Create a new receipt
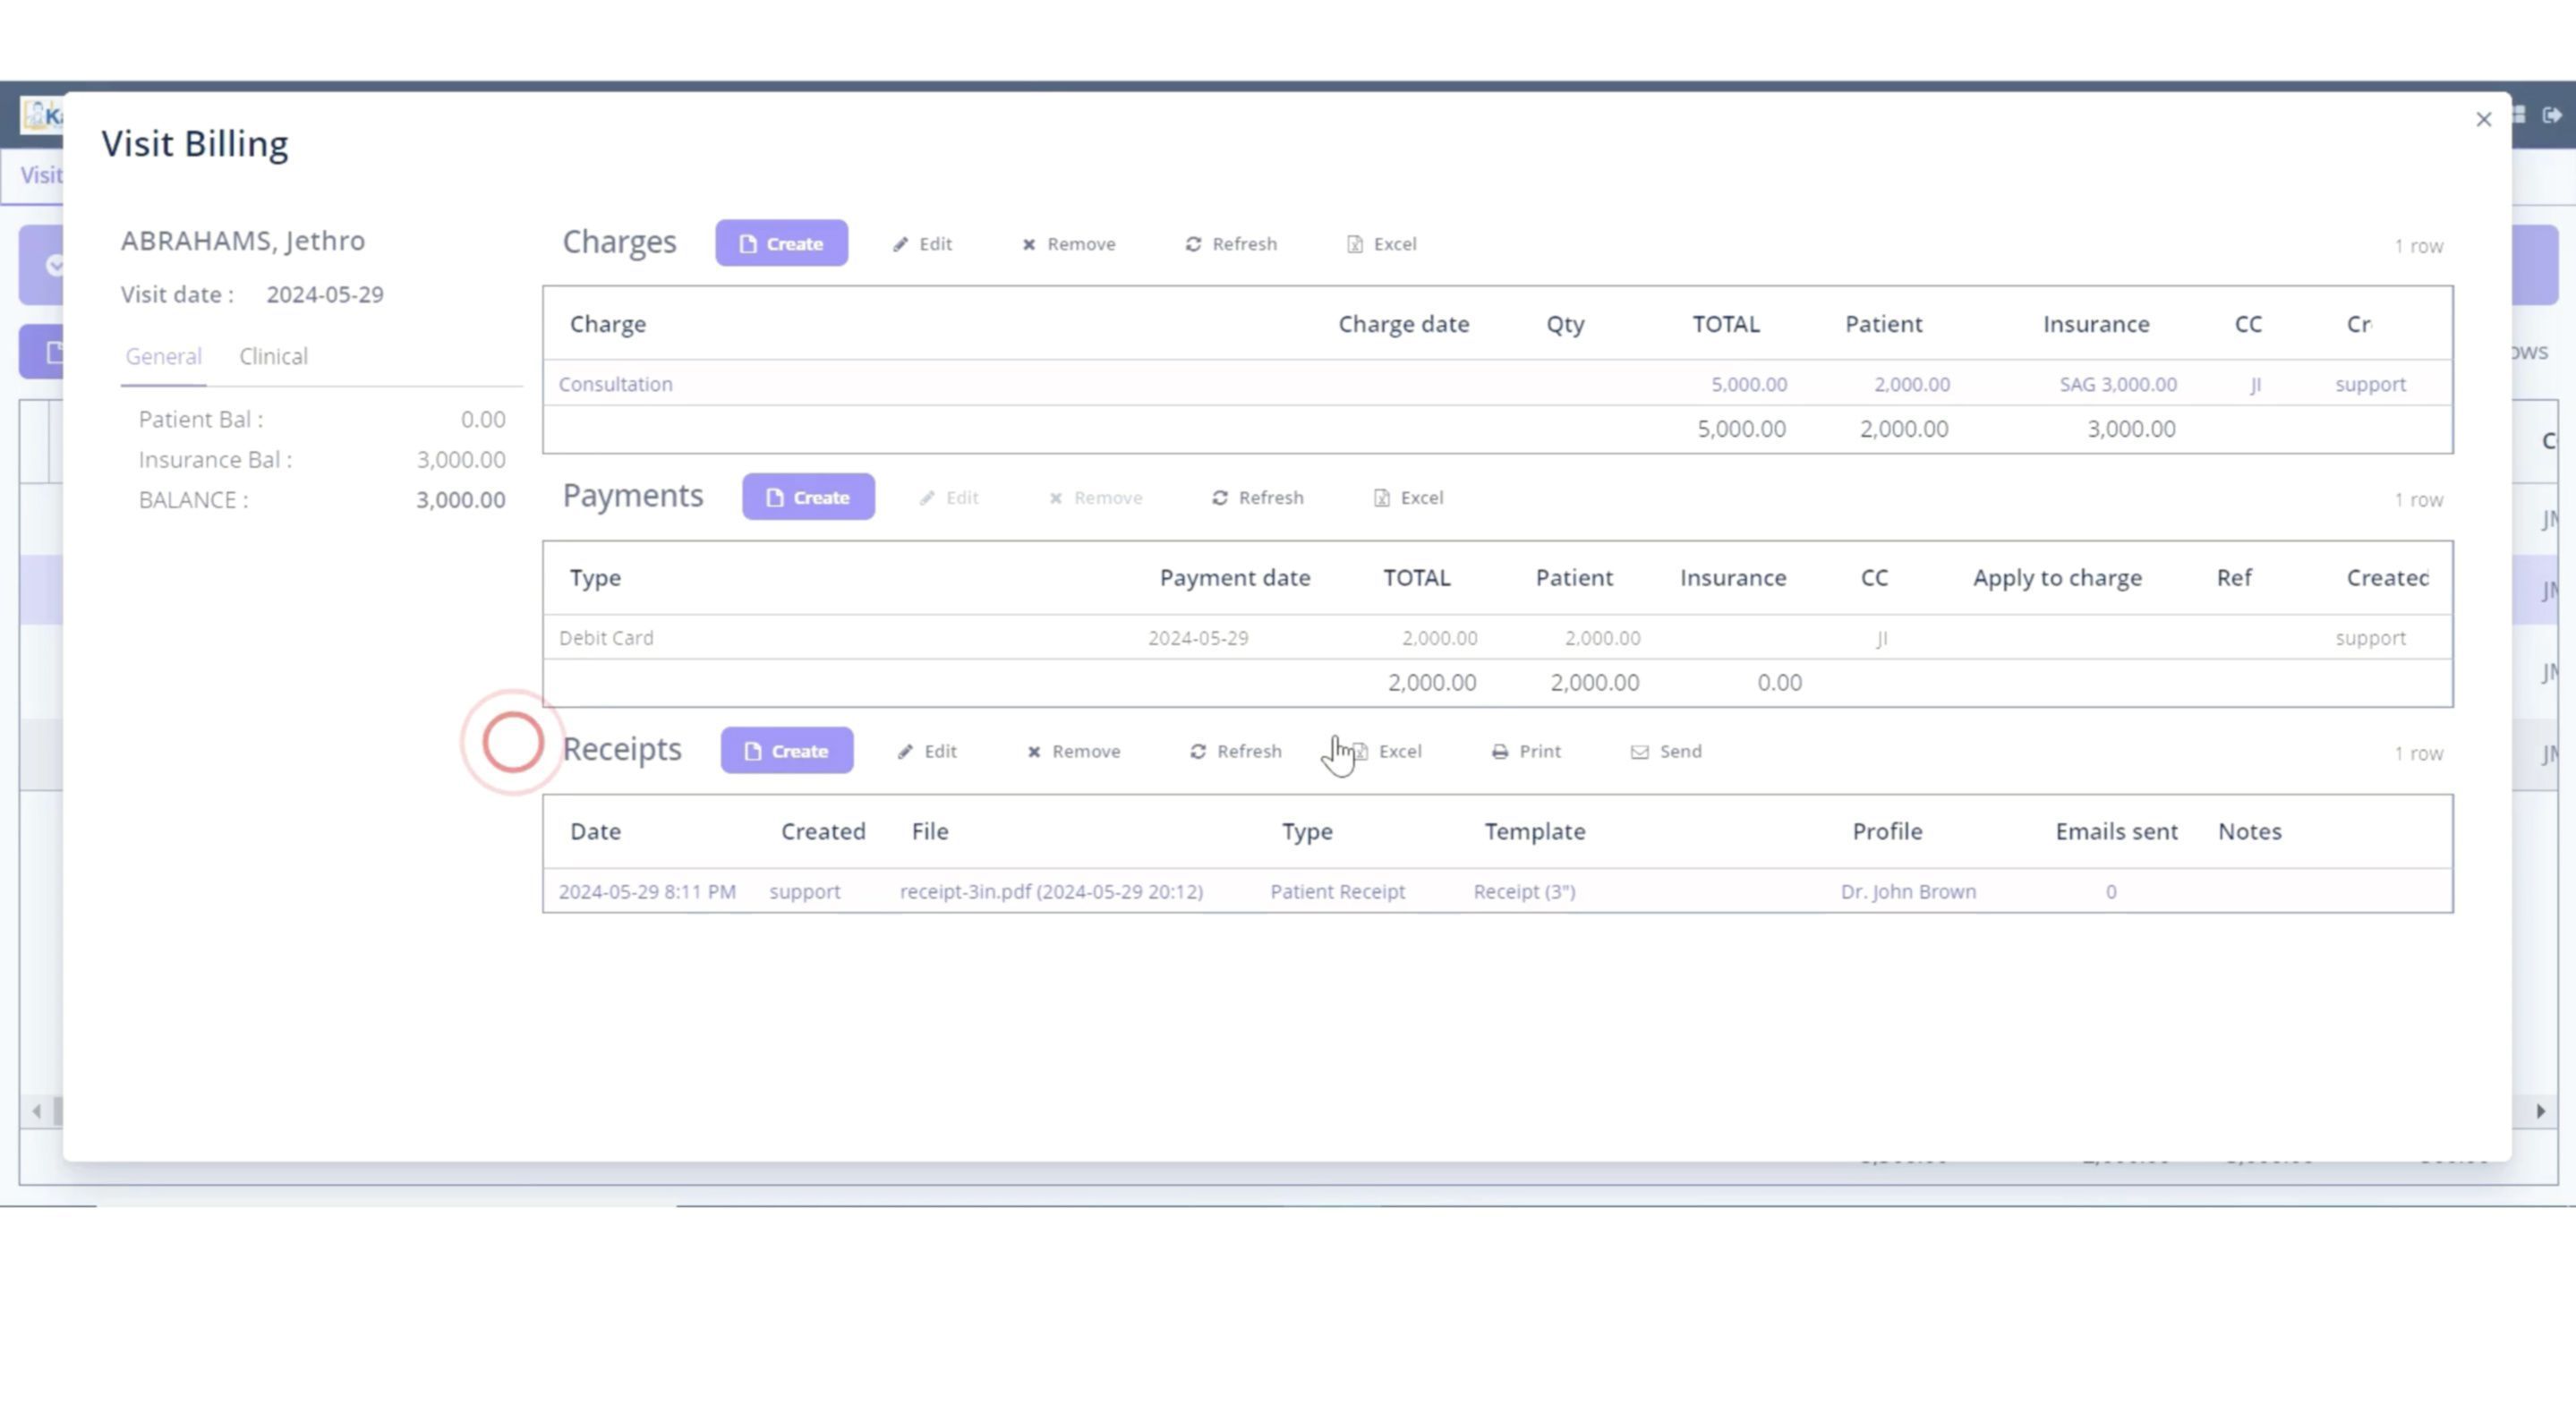2576x1421 pixels. [786, 751]
